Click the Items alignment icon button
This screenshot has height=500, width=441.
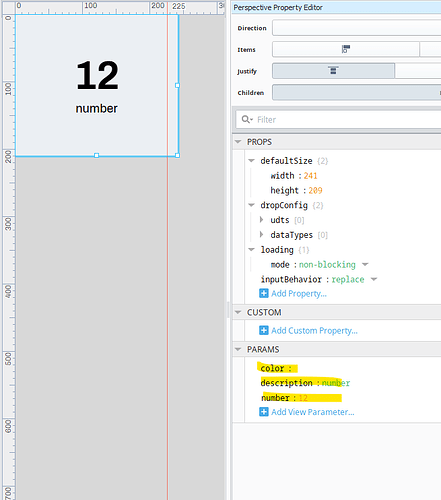[x=346, y=49]
